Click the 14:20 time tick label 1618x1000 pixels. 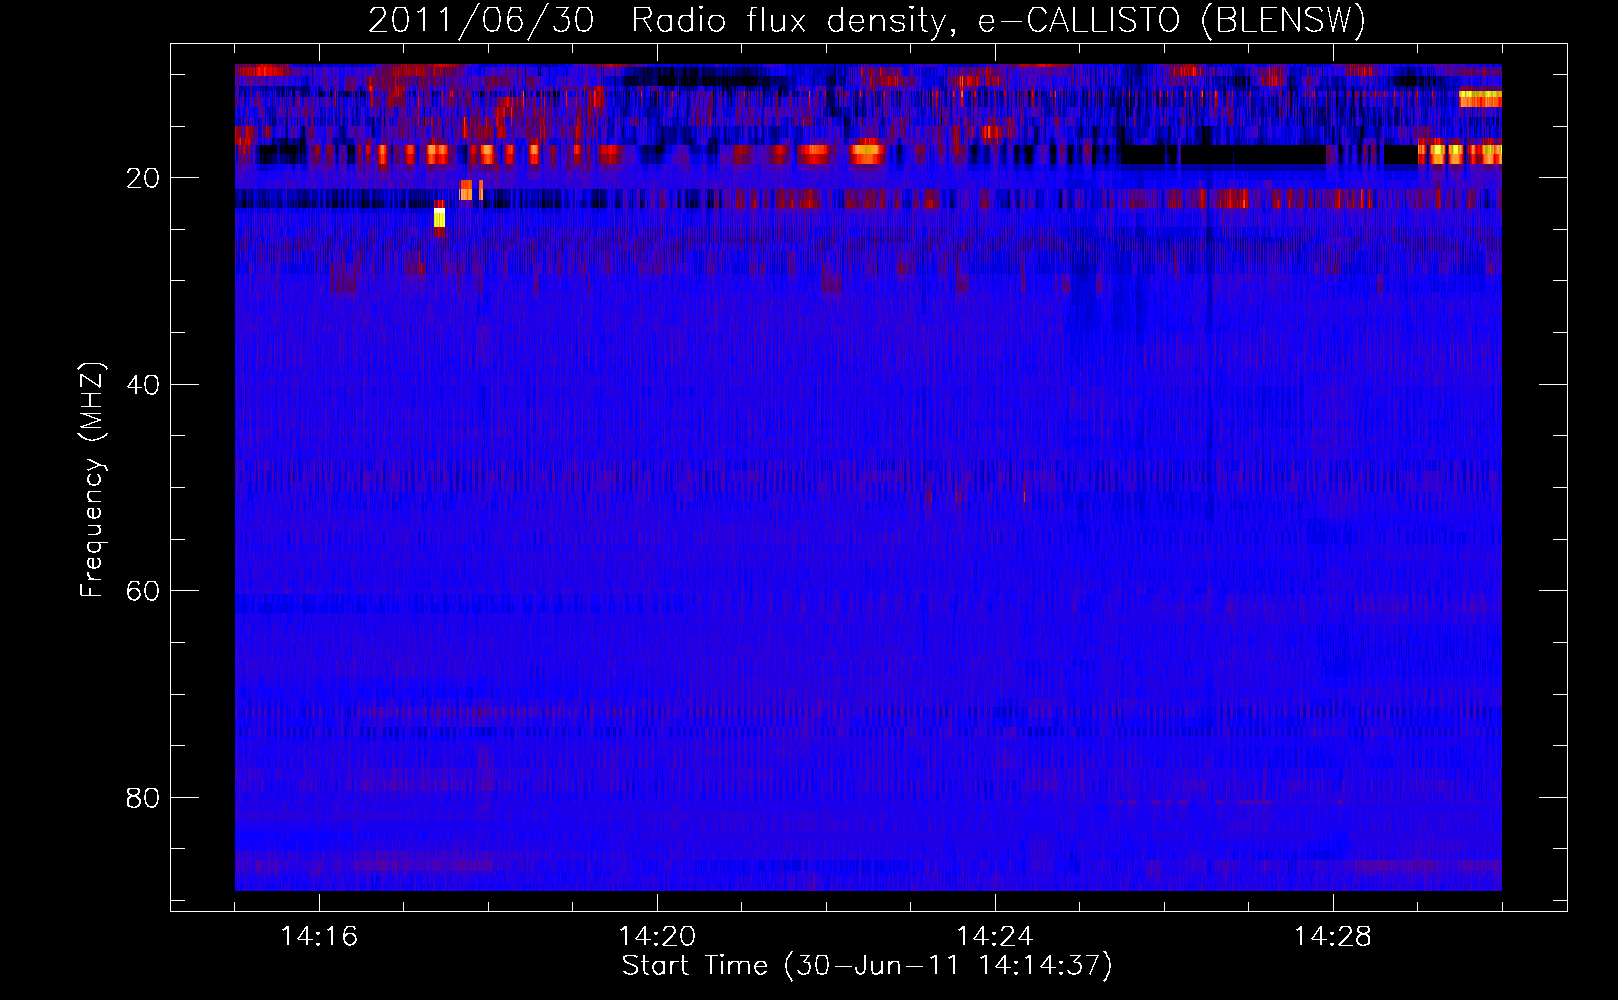(657, 937)
